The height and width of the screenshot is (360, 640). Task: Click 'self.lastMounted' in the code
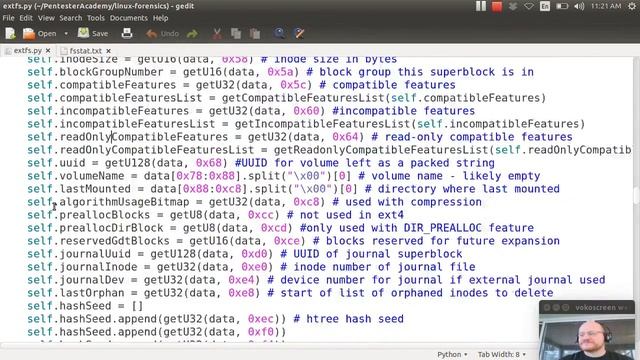click(79, 189)
